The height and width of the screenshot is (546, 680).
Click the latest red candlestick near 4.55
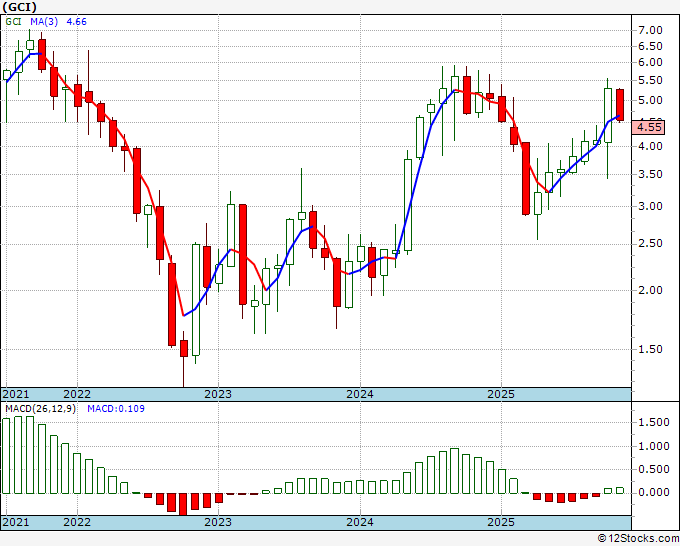(x=620, y=105)
